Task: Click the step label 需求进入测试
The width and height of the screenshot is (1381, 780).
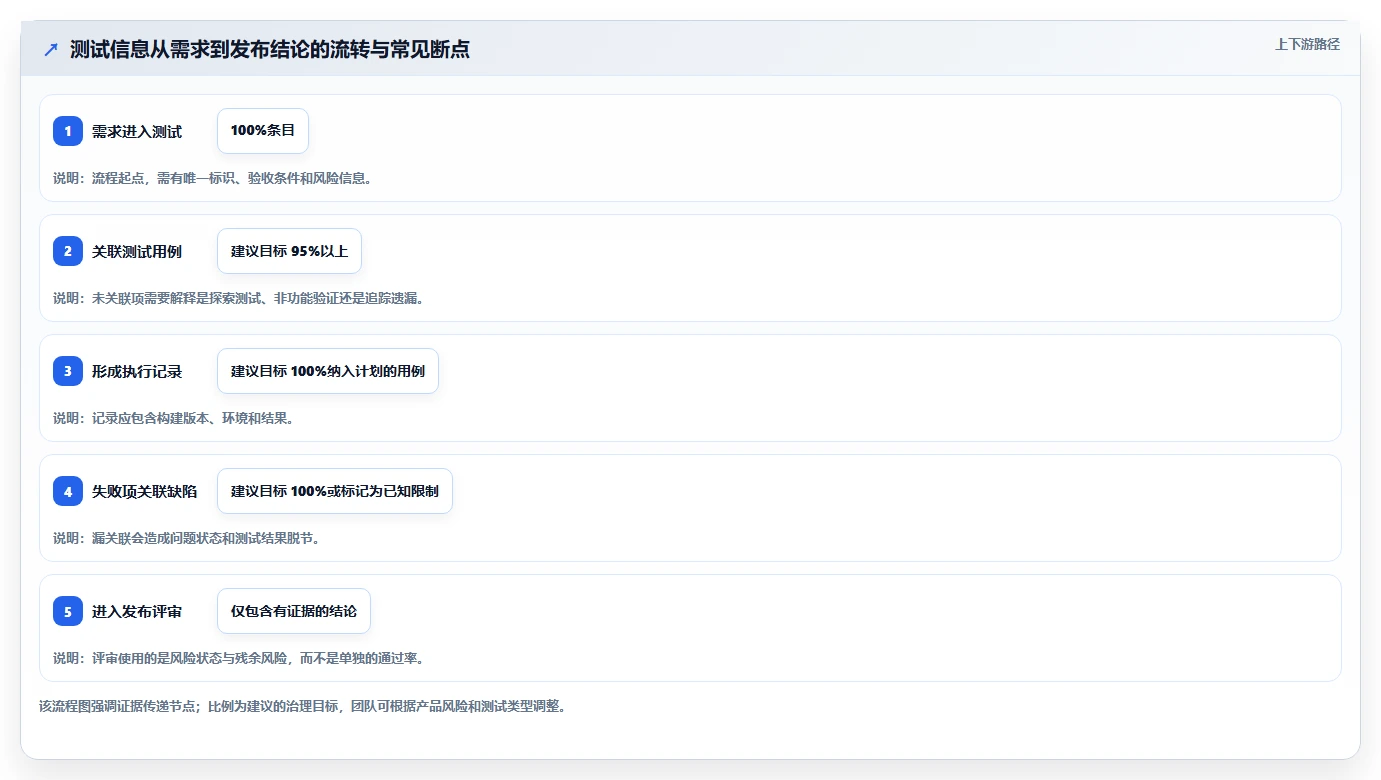Action: pyautogui.click(x=137, y=132)
